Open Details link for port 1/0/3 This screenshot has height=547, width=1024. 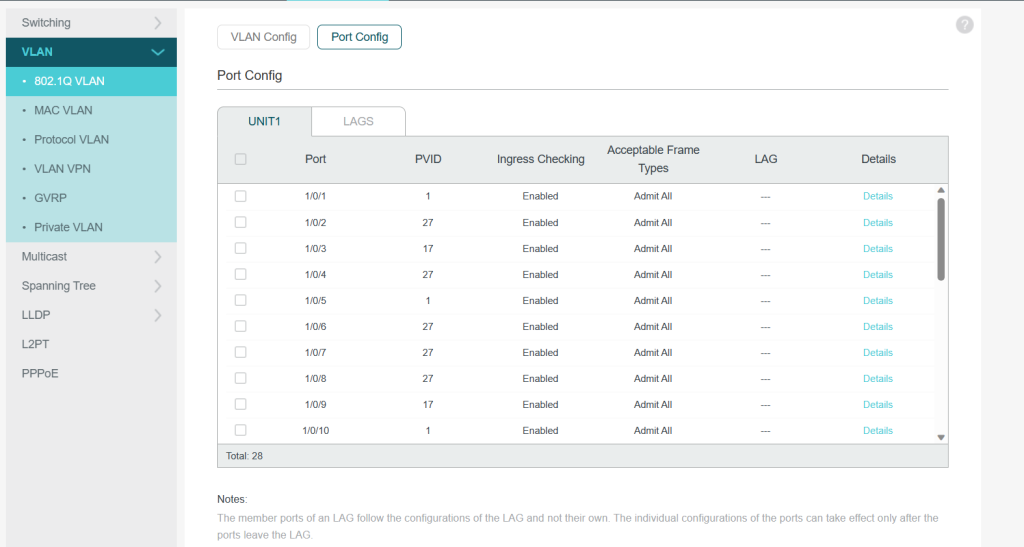(x=878, y=249)
